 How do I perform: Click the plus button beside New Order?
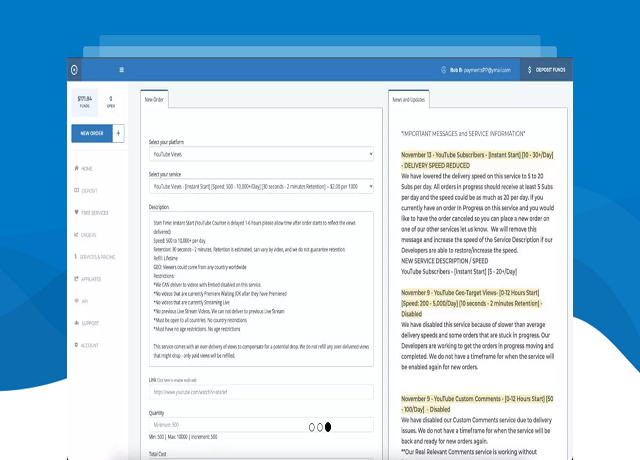pyautogui.click(x=119, y=133)
